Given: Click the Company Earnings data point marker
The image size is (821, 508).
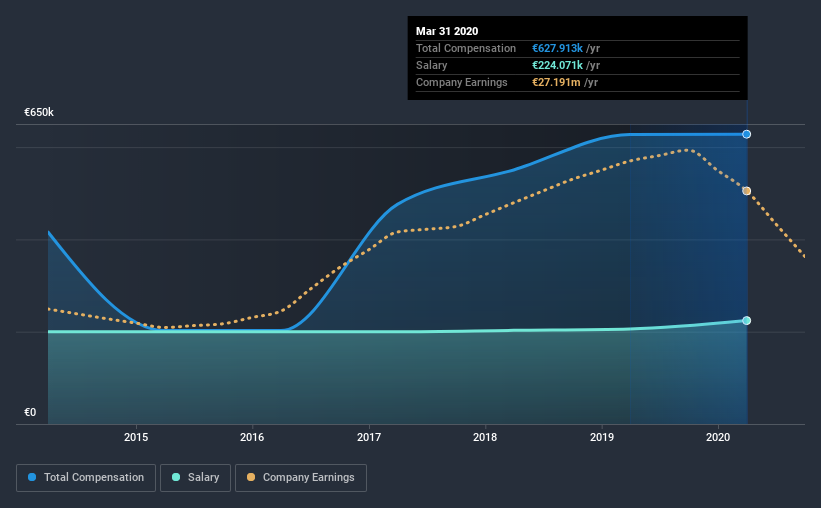Looking at the screenshot, I should click(x=747, y=191).
